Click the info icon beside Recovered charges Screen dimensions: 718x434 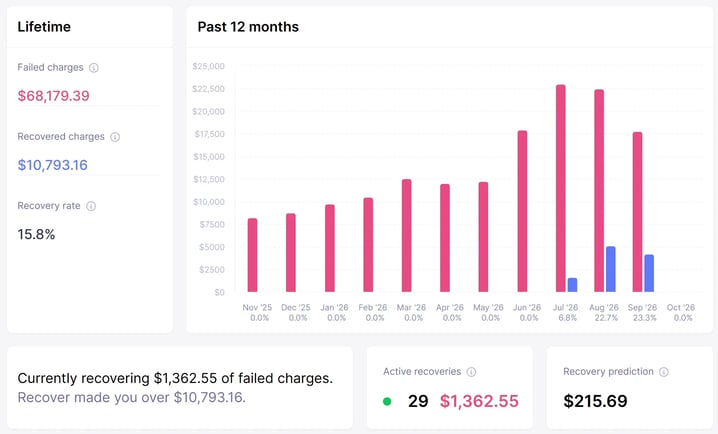115,137
